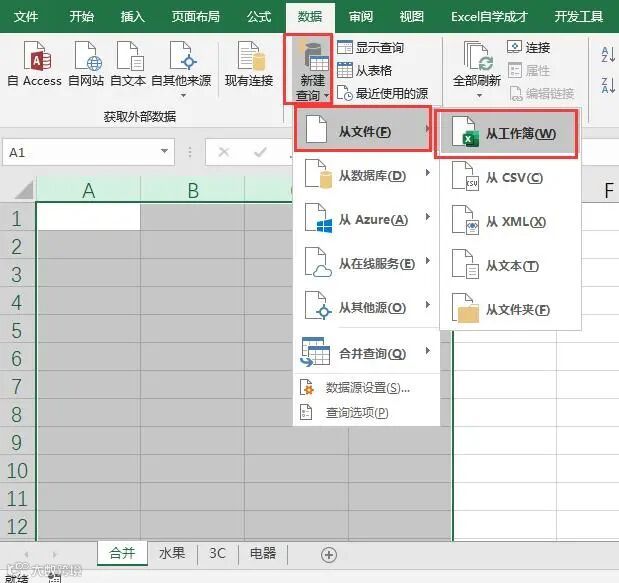Select column F header
Image resolution: width=619 pixels, height=583 pixels.
(608, 190)
